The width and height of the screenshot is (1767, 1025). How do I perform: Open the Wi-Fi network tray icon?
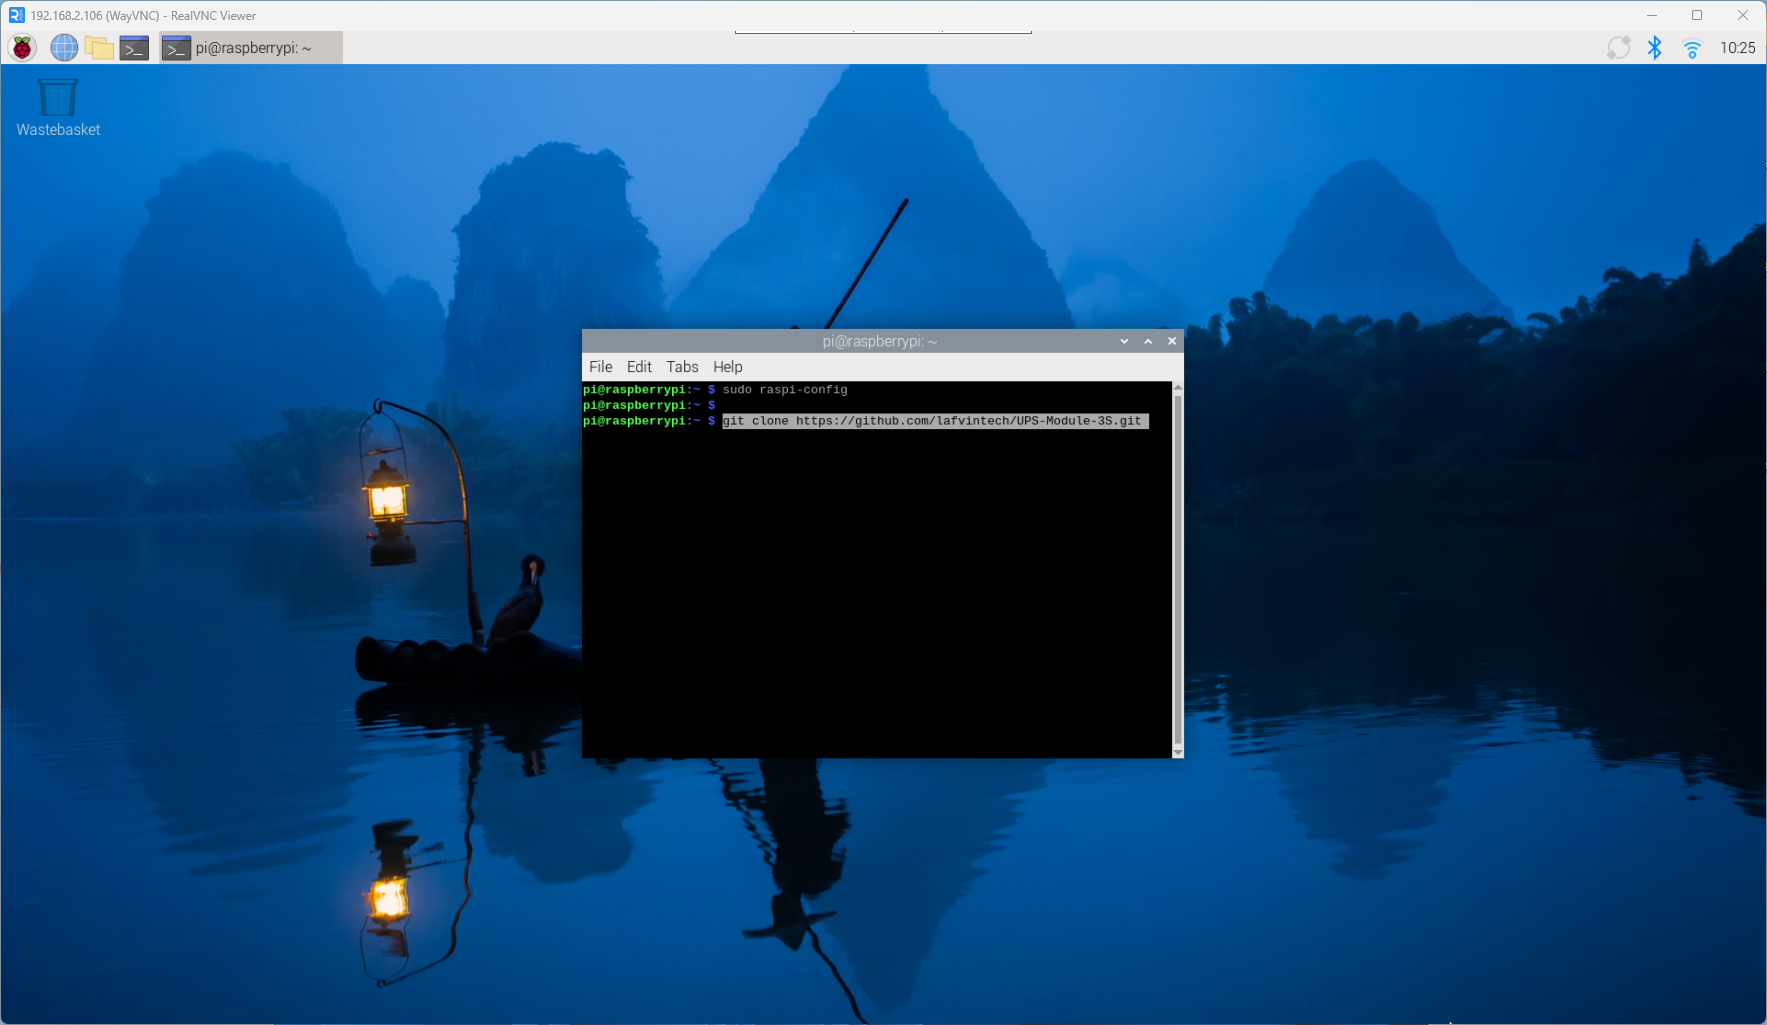tap(1692, 48)
